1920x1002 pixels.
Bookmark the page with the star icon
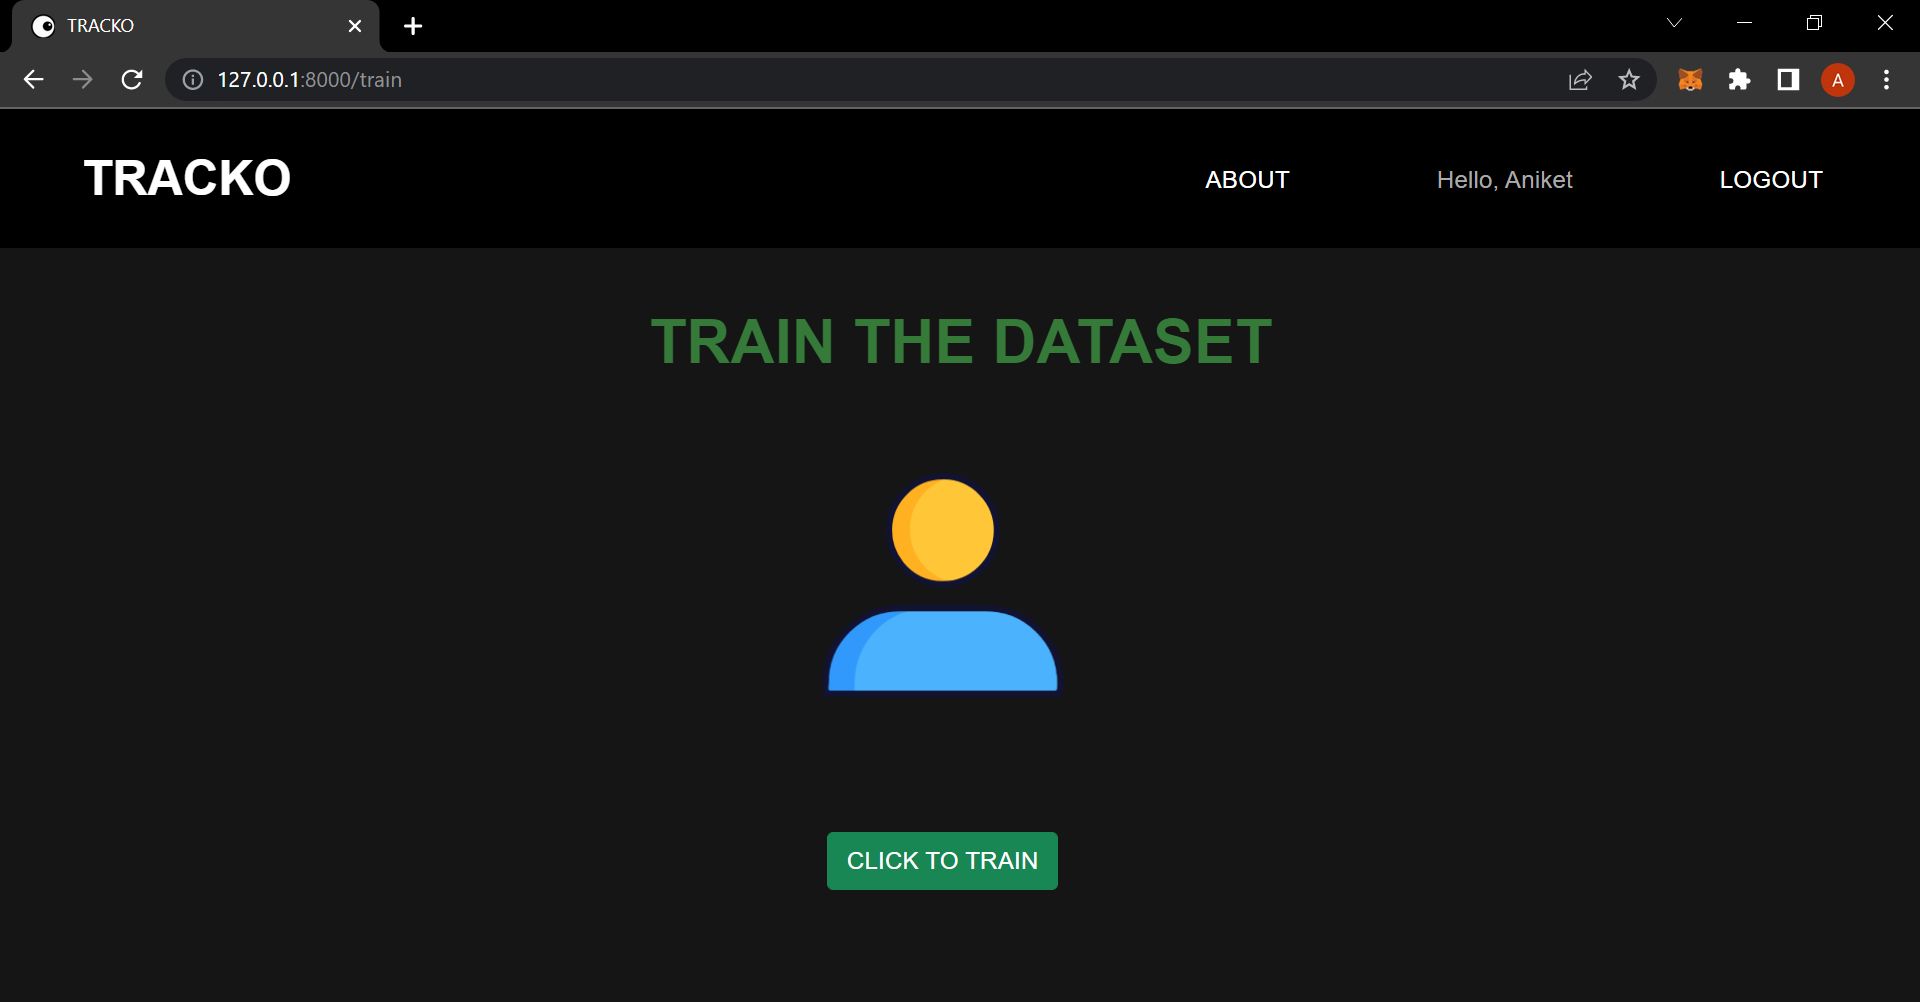(1629, 80)
